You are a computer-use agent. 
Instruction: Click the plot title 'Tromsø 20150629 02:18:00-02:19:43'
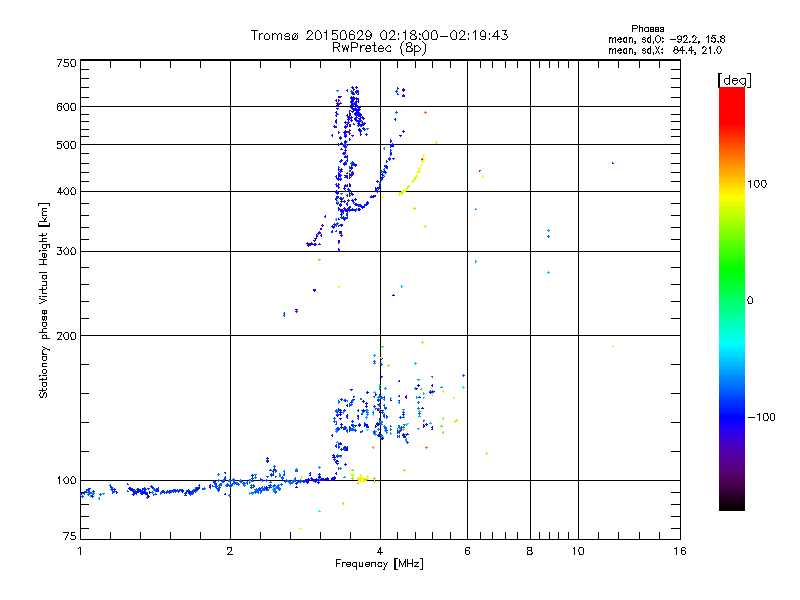pyautogui.click(x=379, y=35)
